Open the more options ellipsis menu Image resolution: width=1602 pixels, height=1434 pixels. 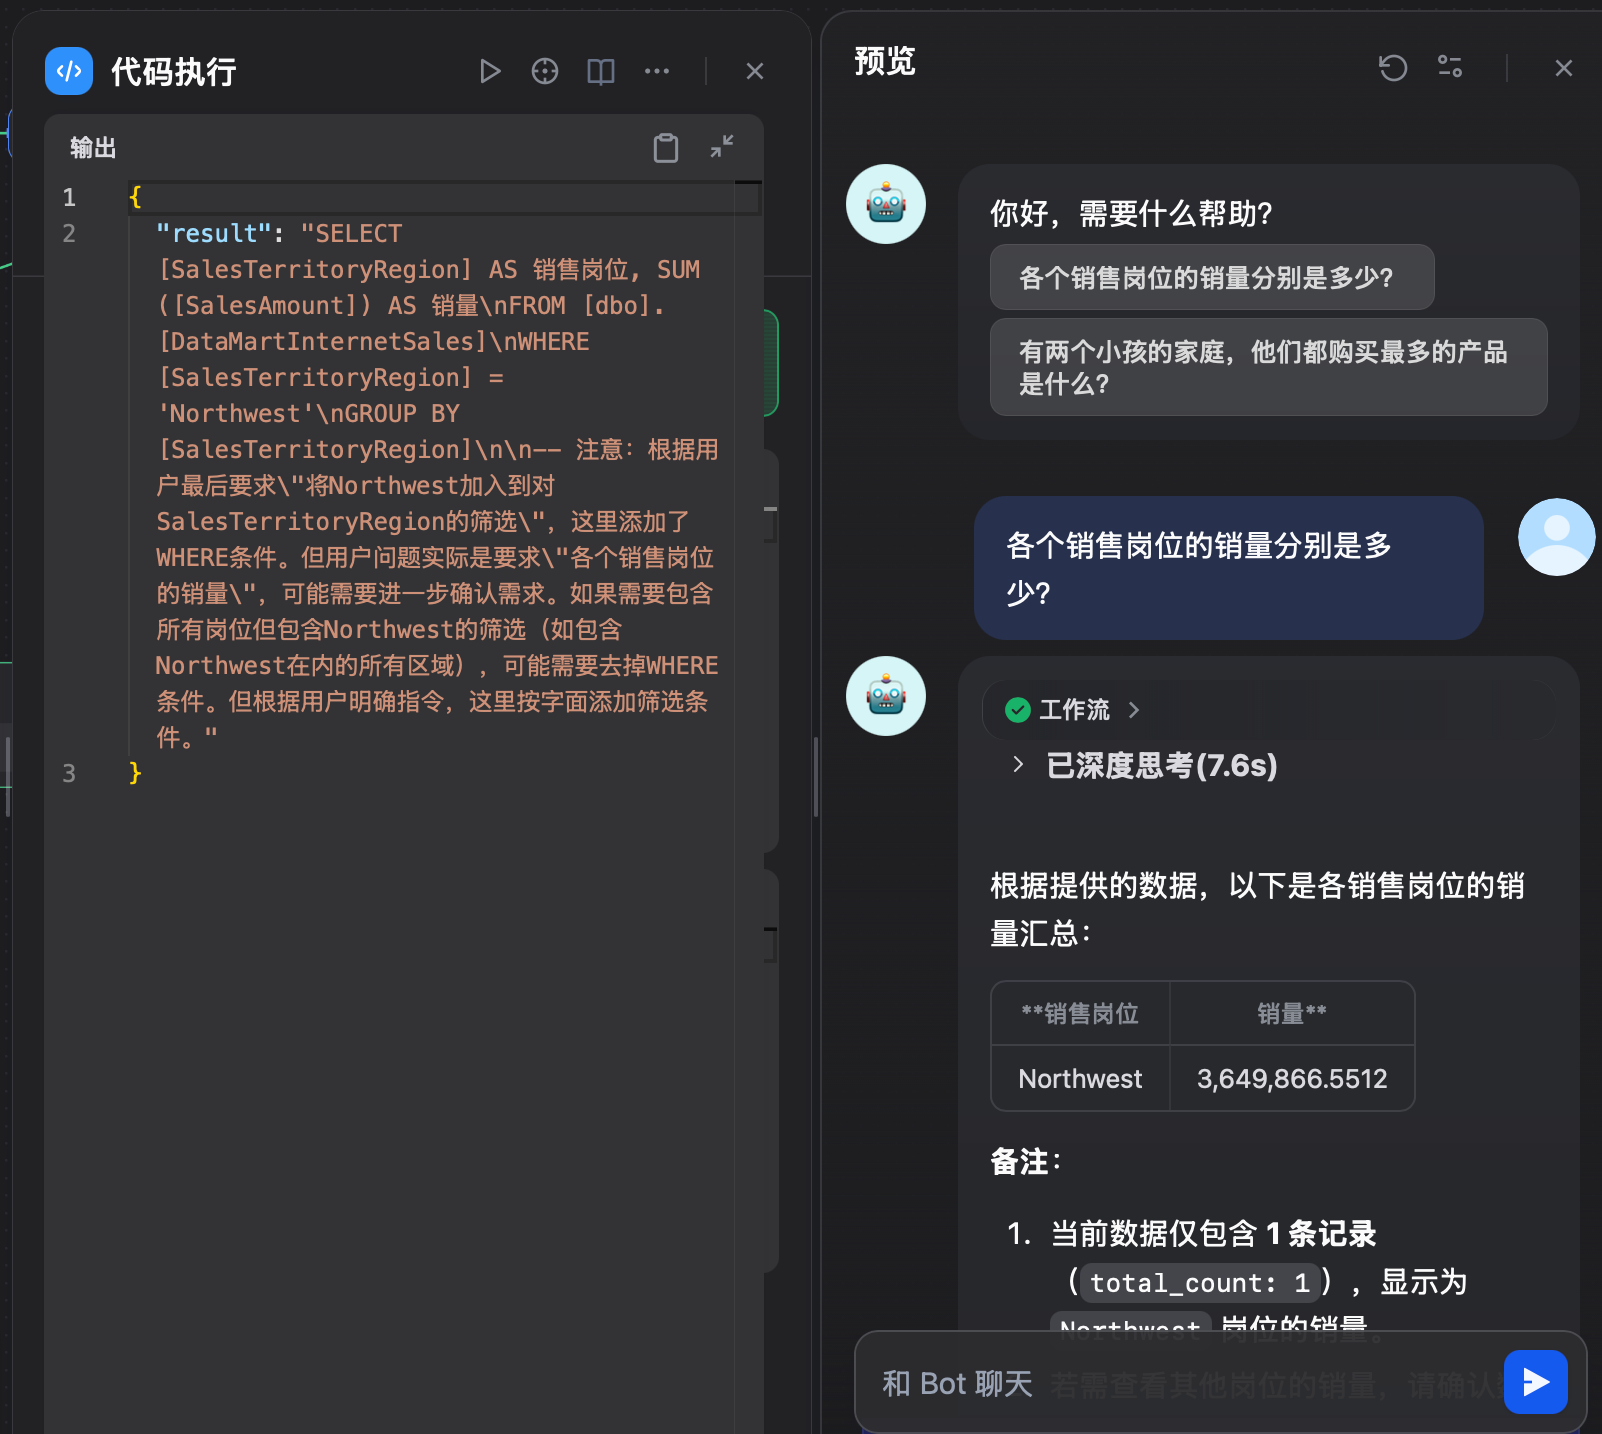tap(657, 71)
